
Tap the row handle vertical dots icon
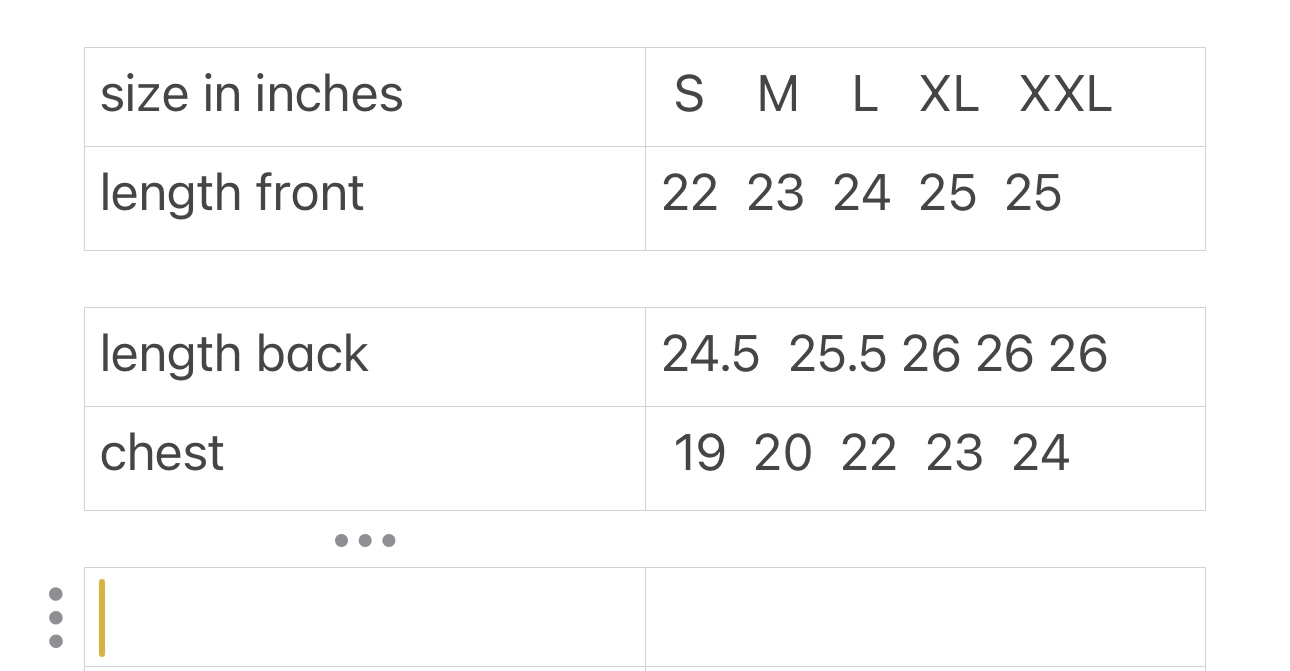[56, 617]
